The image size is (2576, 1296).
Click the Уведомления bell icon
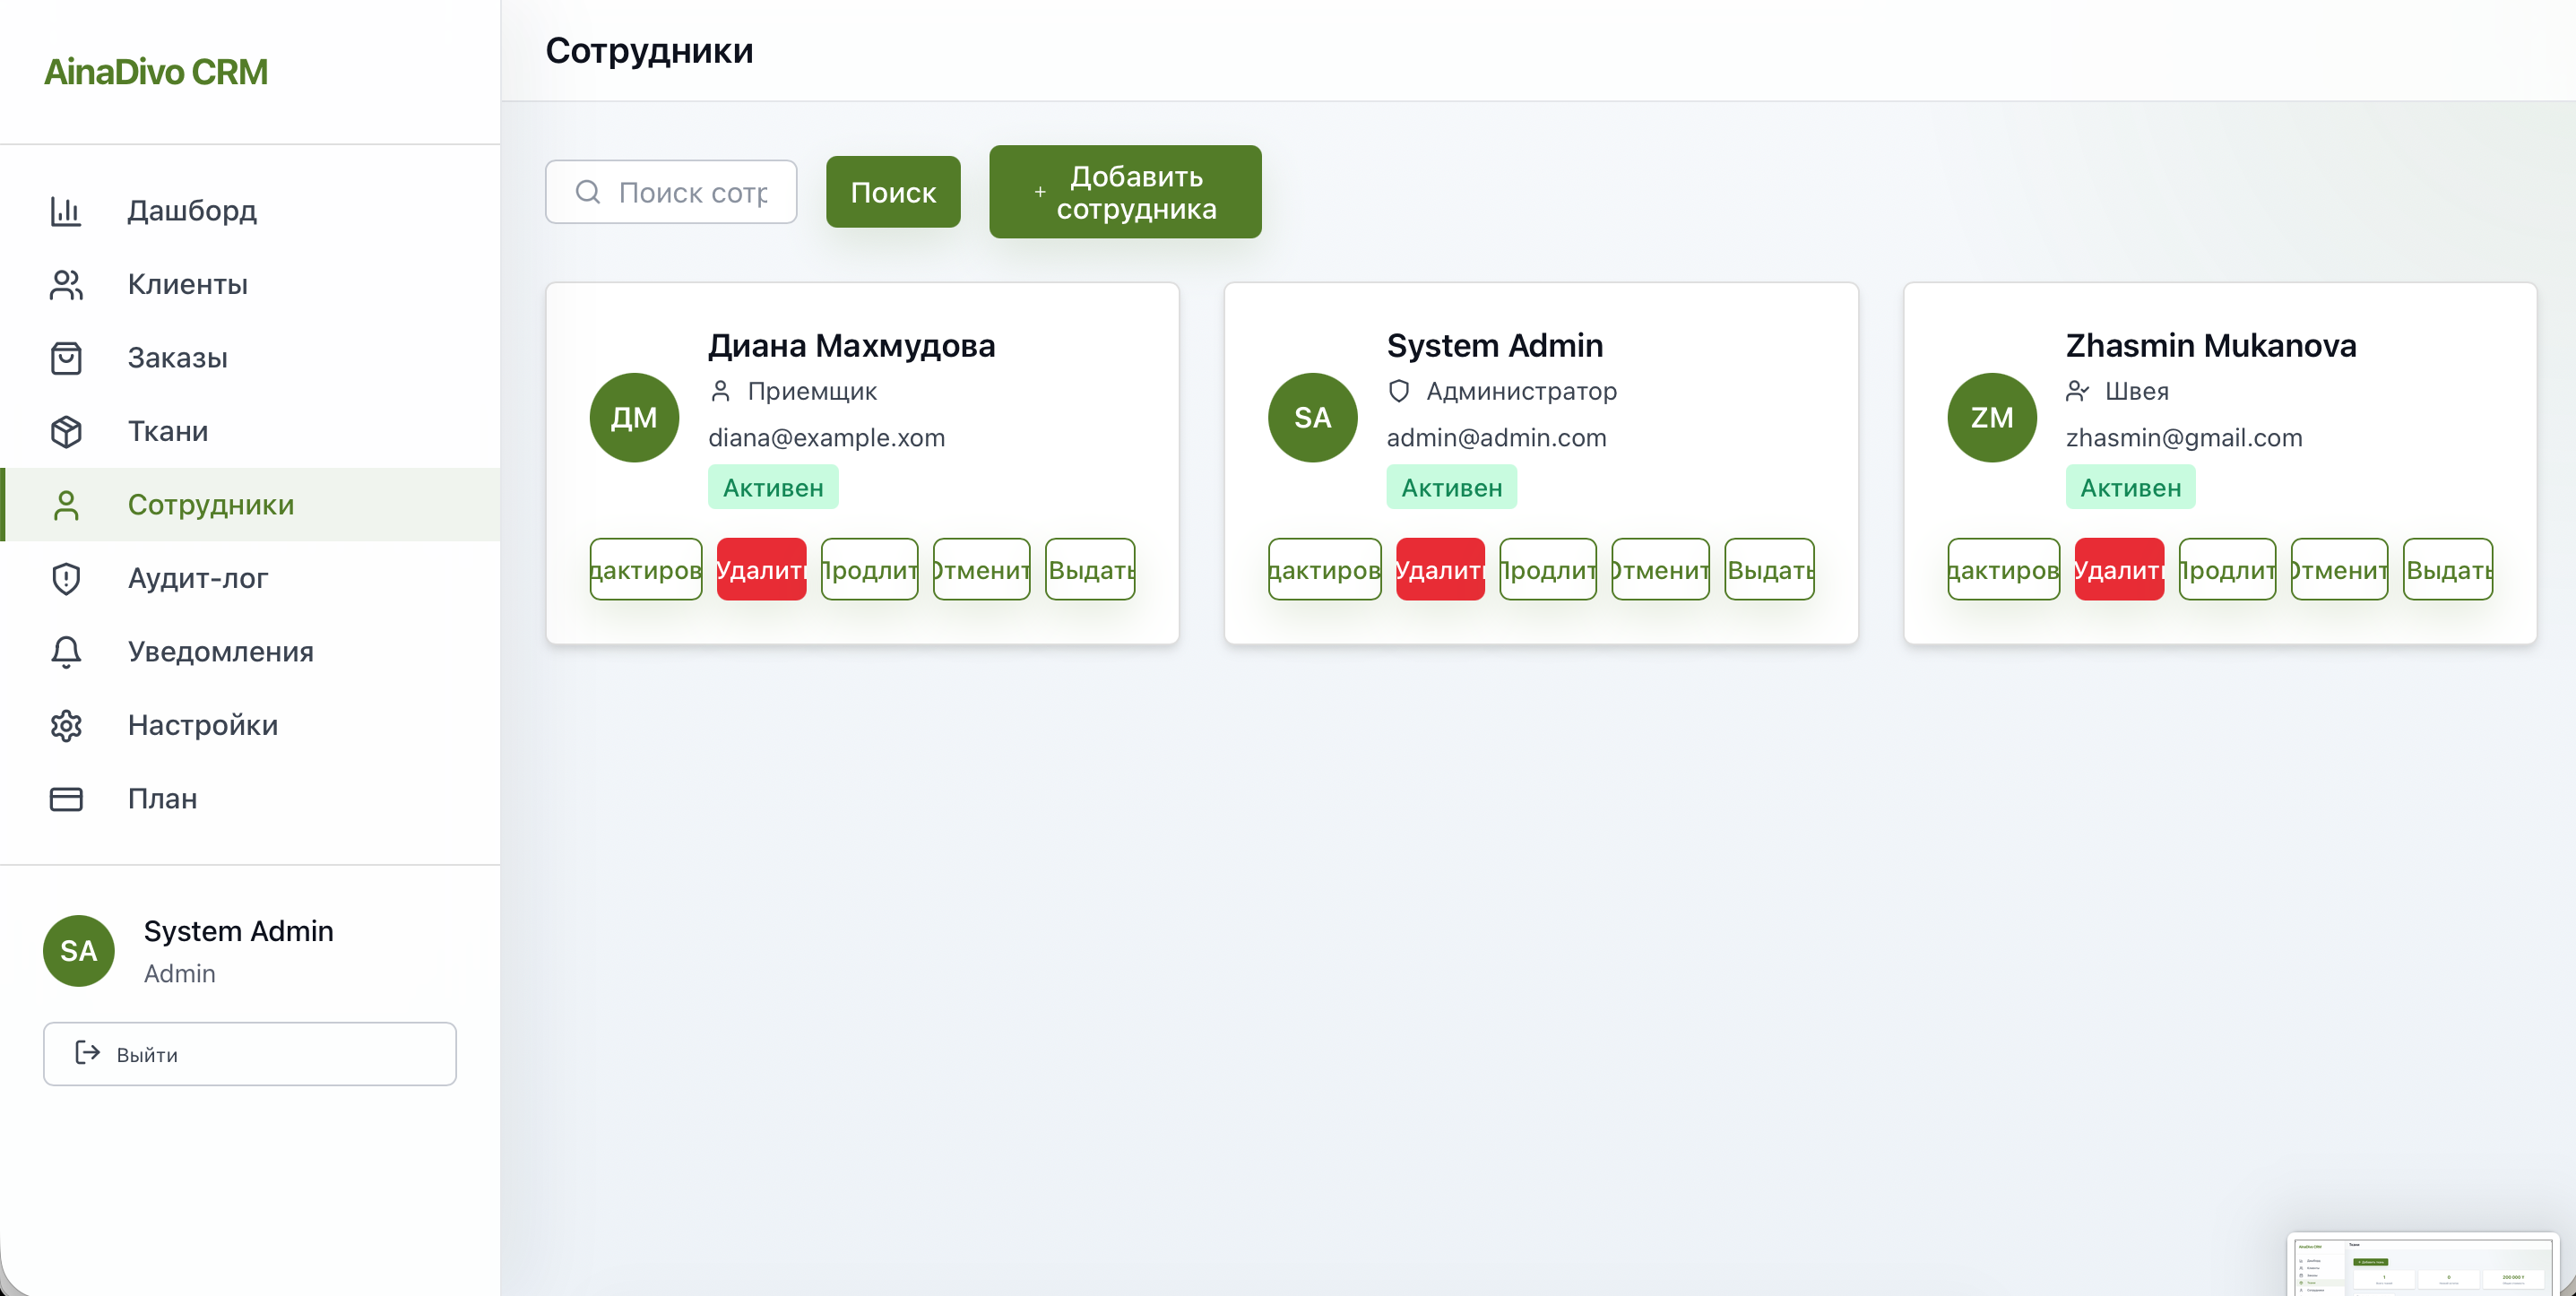coord(66,652)
